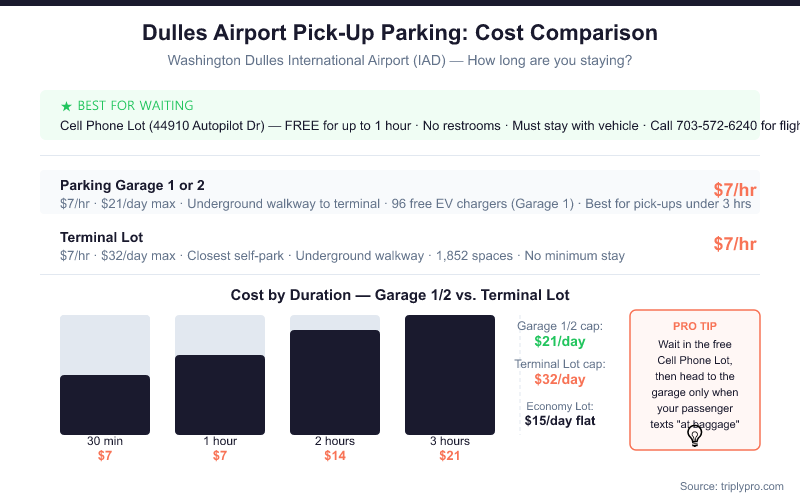This screenshot has width=800, height=500.
Task: Open the Terminal Lot row heading
Action: coord(101,237)
